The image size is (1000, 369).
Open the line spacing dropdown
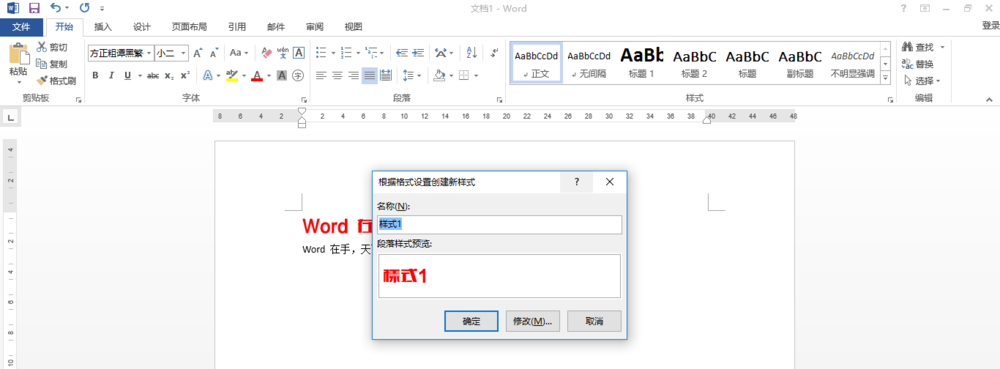coord(413,76)
